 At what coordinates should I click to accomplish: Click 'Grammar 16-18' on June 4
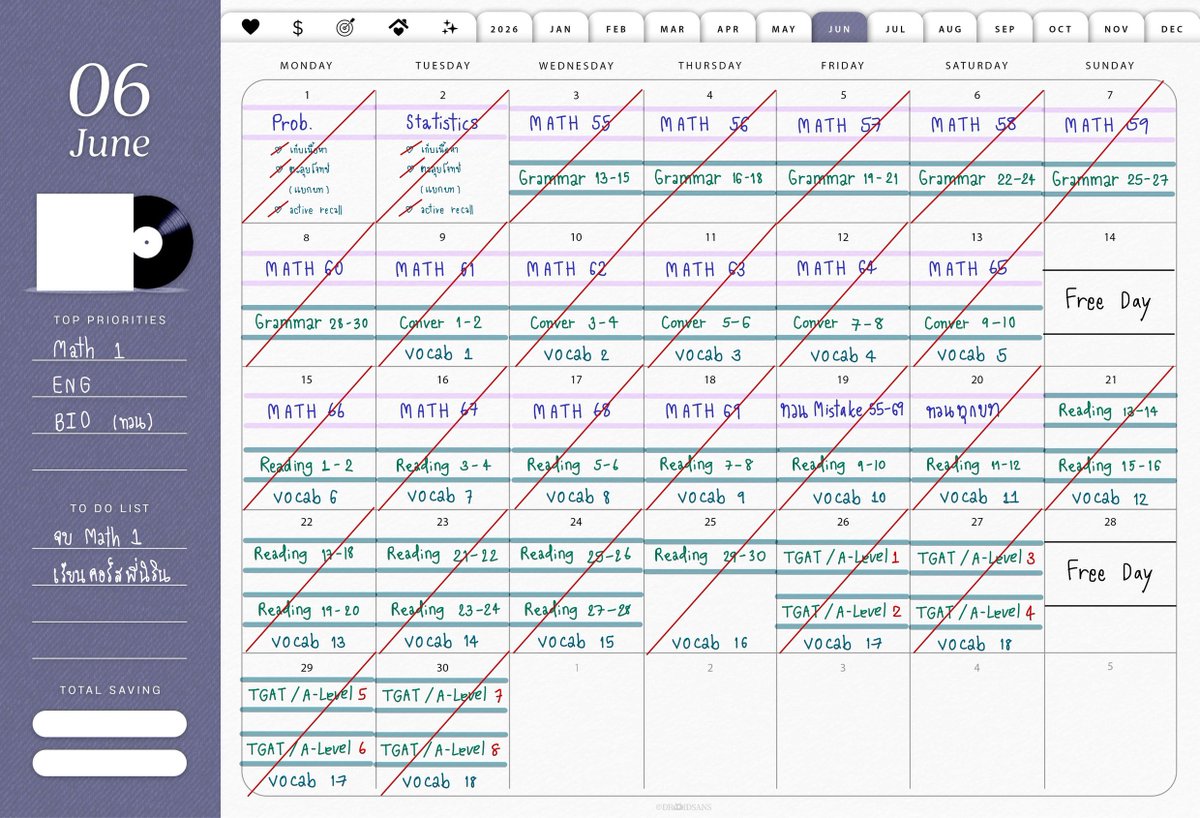(x=709, y=179)
